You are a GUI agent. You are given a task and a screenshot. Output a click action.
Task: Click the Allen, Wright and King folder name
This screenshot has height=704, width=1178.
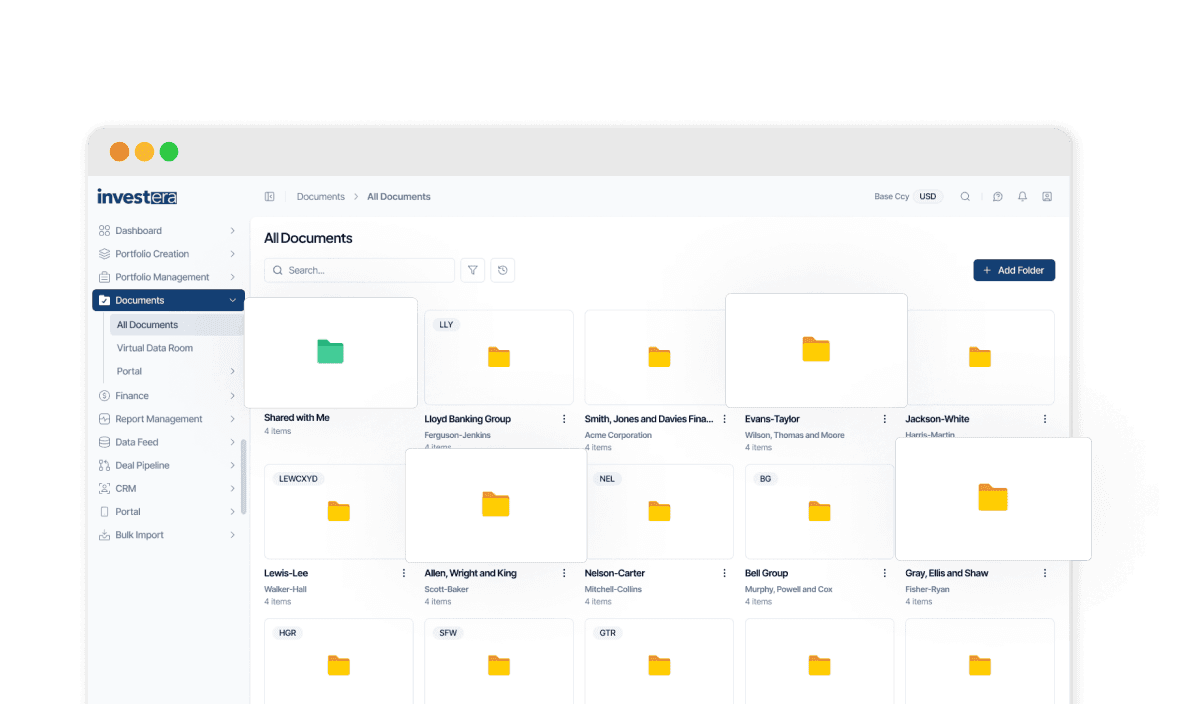coord(470,573)
